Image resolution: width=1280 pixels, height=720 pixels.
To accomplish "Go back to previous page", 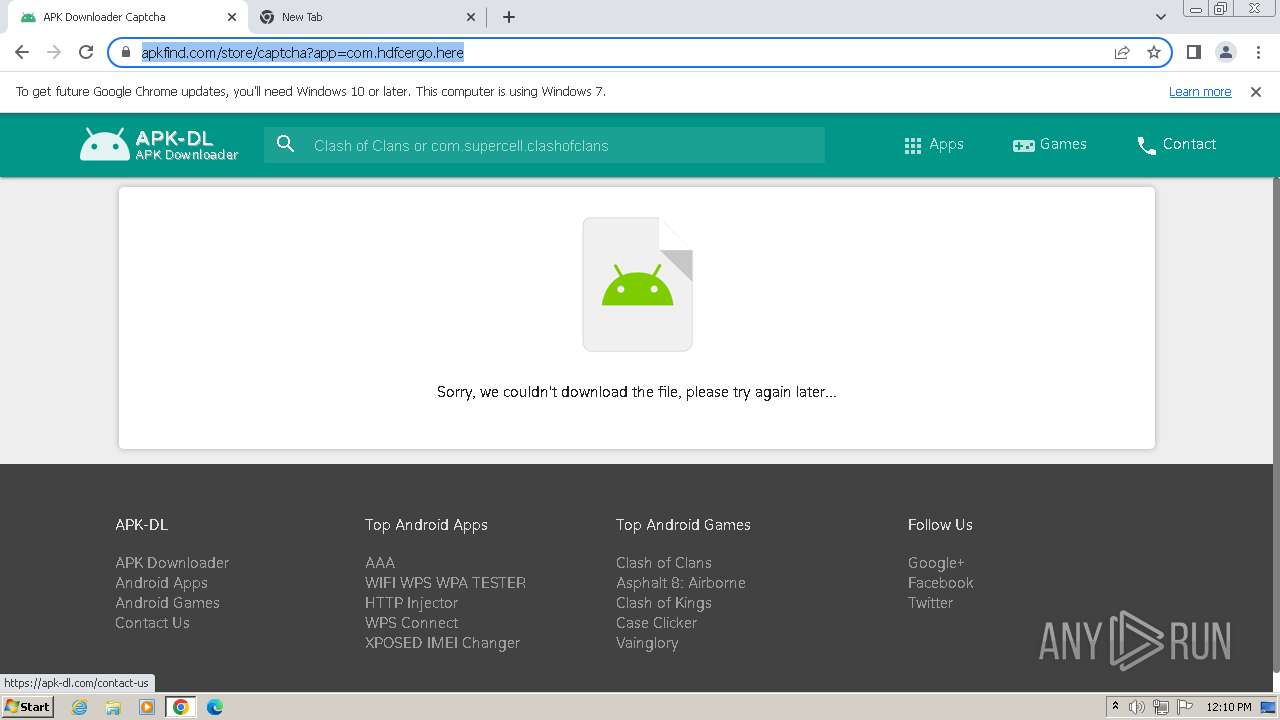I will 22,52.
